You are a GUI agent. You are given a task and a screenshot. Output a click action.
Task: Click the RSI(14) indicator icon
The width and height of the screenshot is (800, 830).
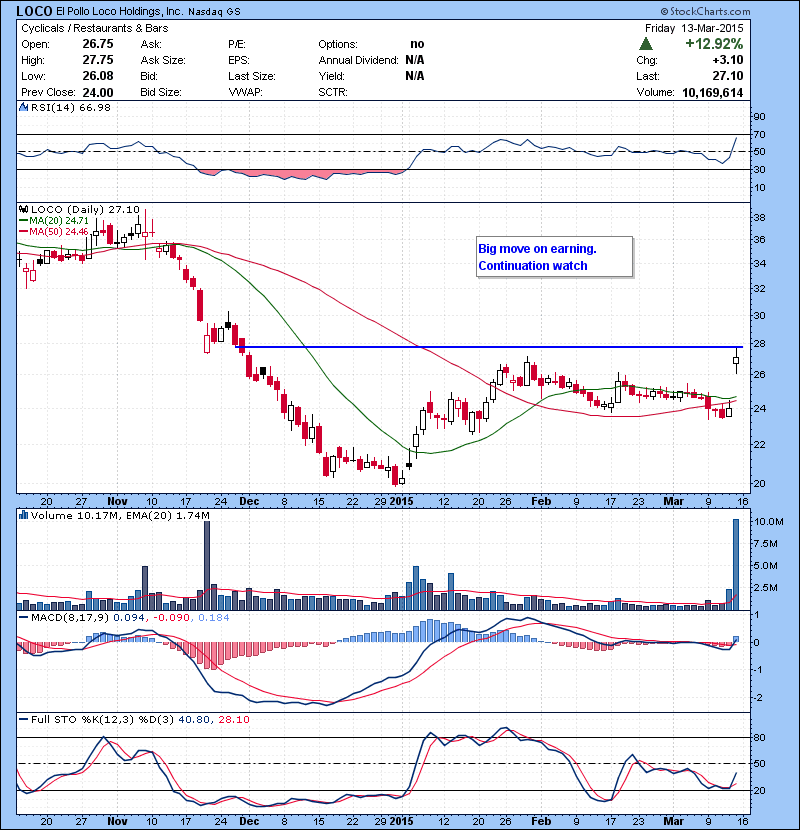[23, 107]
